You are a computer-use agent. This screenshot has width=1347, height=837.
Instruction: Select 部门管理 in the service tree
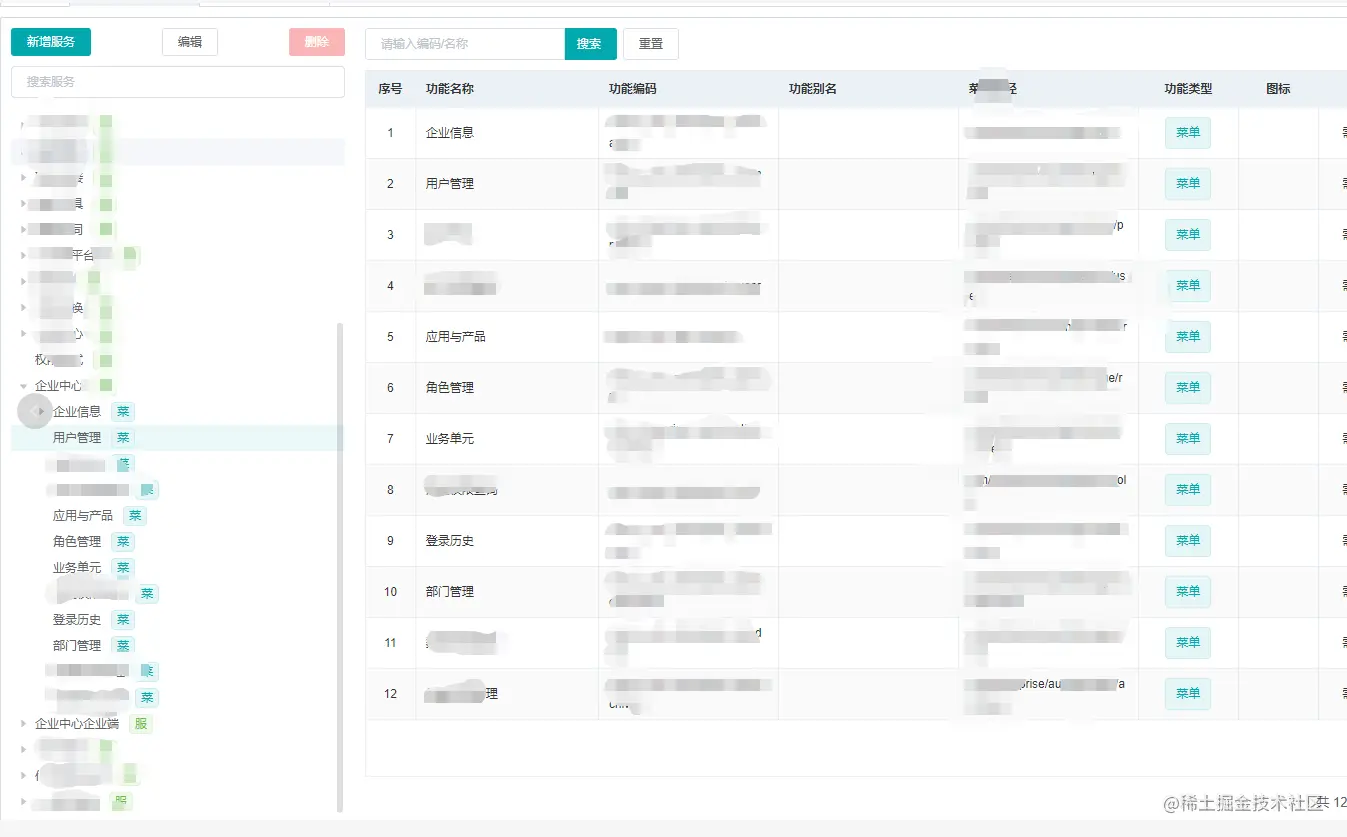click(x=77, y=646)
